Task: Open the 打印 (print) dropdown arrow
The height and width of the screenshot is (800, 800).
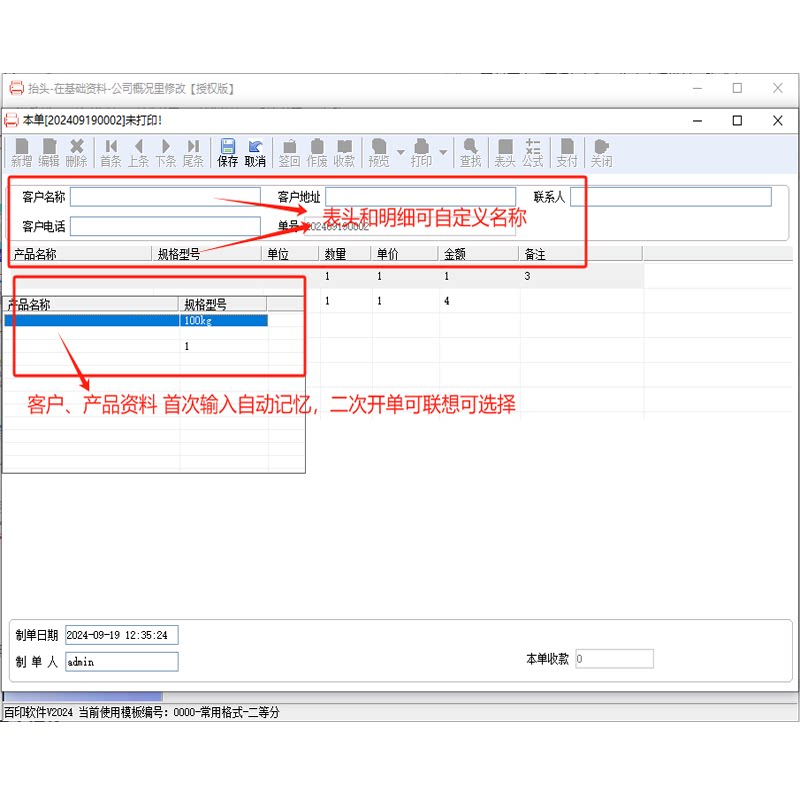Action: 442,152
